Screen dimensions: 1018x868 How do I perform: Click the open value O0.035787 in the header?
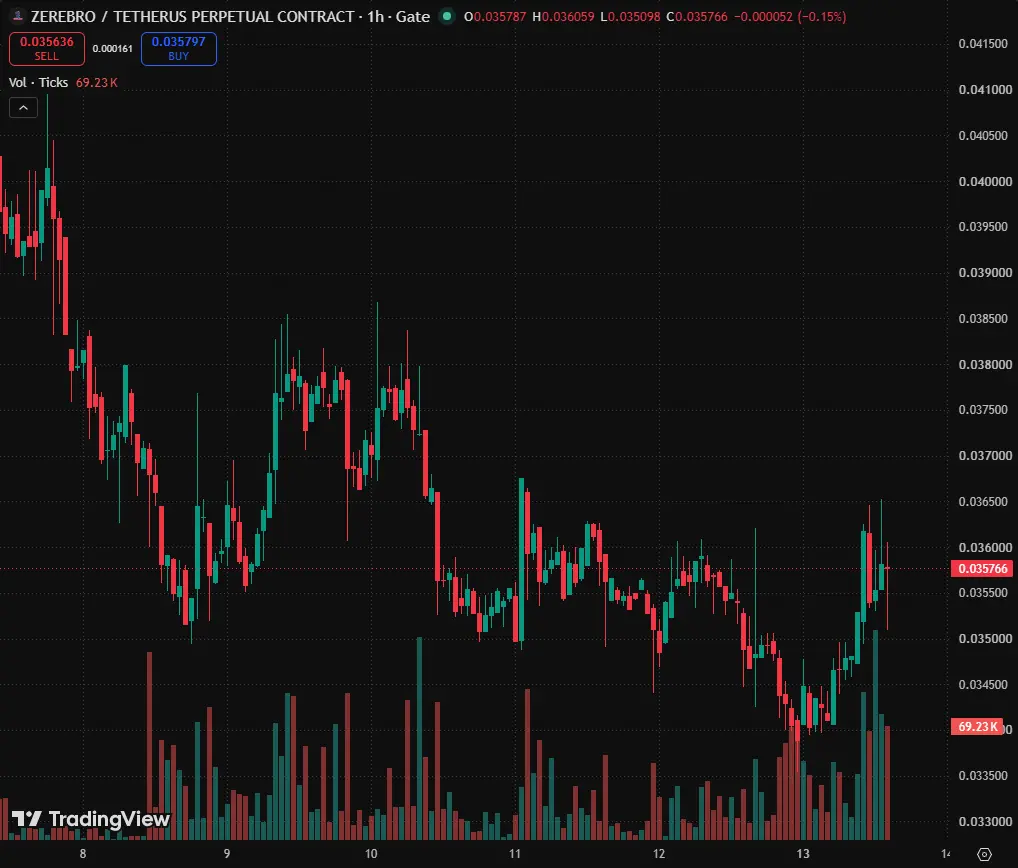coord(495,17)
